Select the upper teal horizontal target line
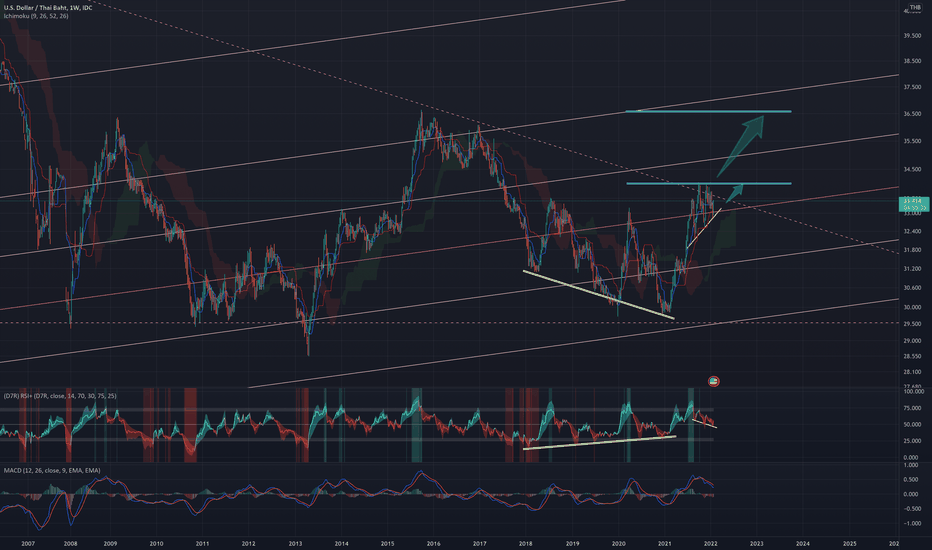This screenshot has width=932, height=550. click(x=708, y=111)
